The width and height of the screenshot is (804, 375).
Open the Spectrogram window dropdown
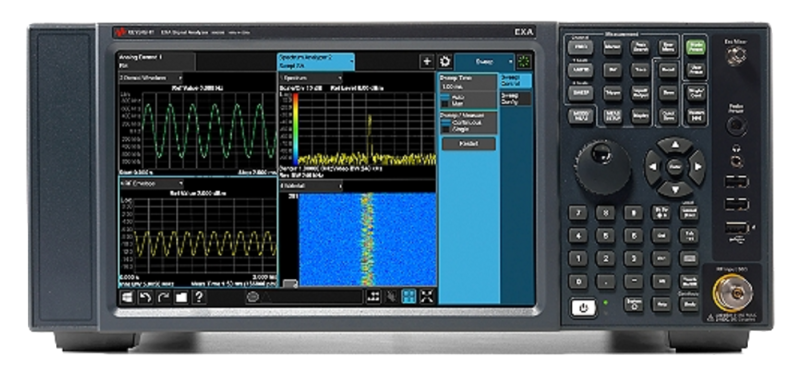point(311,186)
